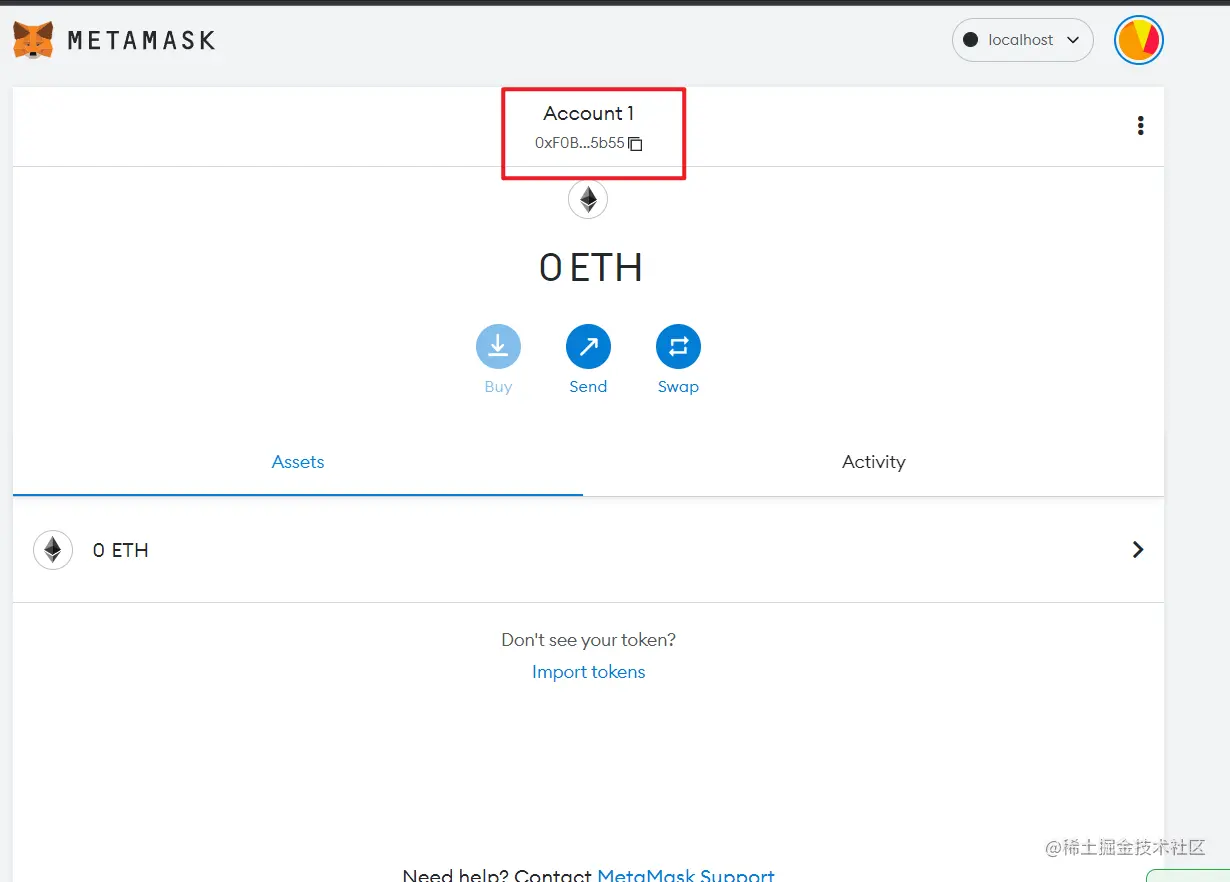The width and height of the screenshot is (1230, 882).
Task: Switch to the Activity tab
Action: click(x=874, y=462)
